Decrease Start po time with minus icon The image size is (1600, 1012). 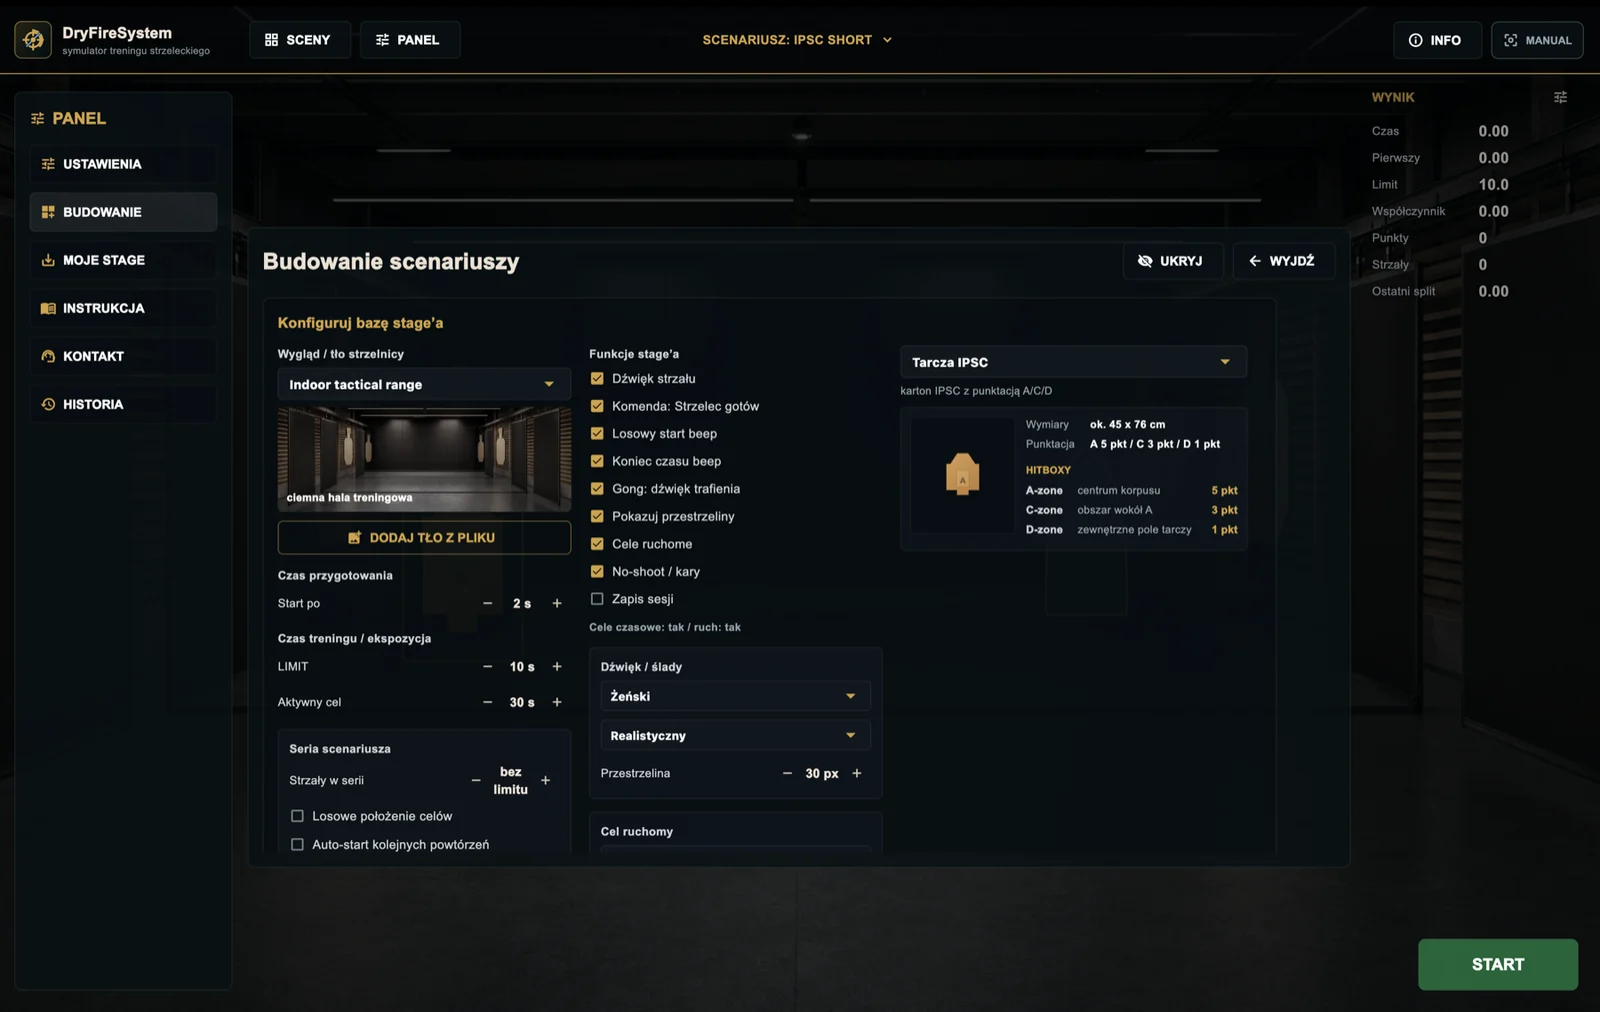487,603
